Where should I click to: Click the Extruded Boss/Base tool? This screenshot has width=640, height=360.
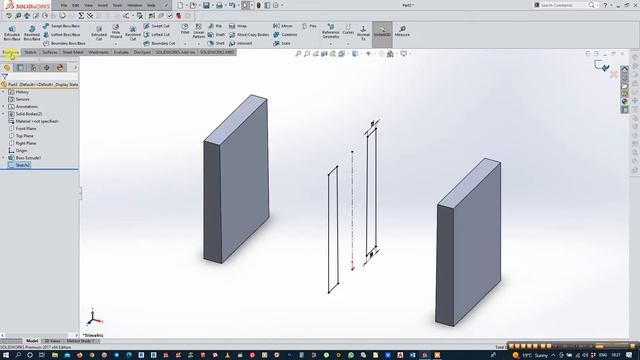(x=12, y=33)
